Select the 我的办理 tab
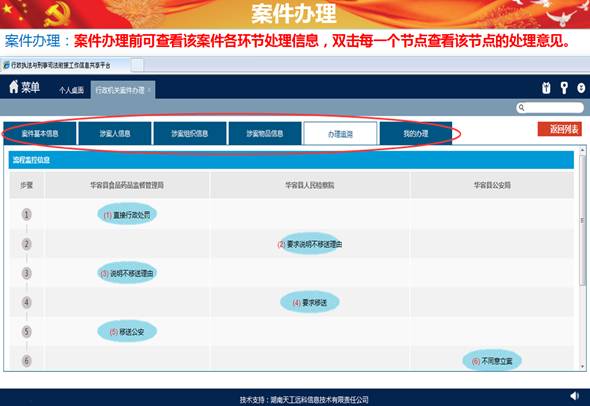 point(416,133)
